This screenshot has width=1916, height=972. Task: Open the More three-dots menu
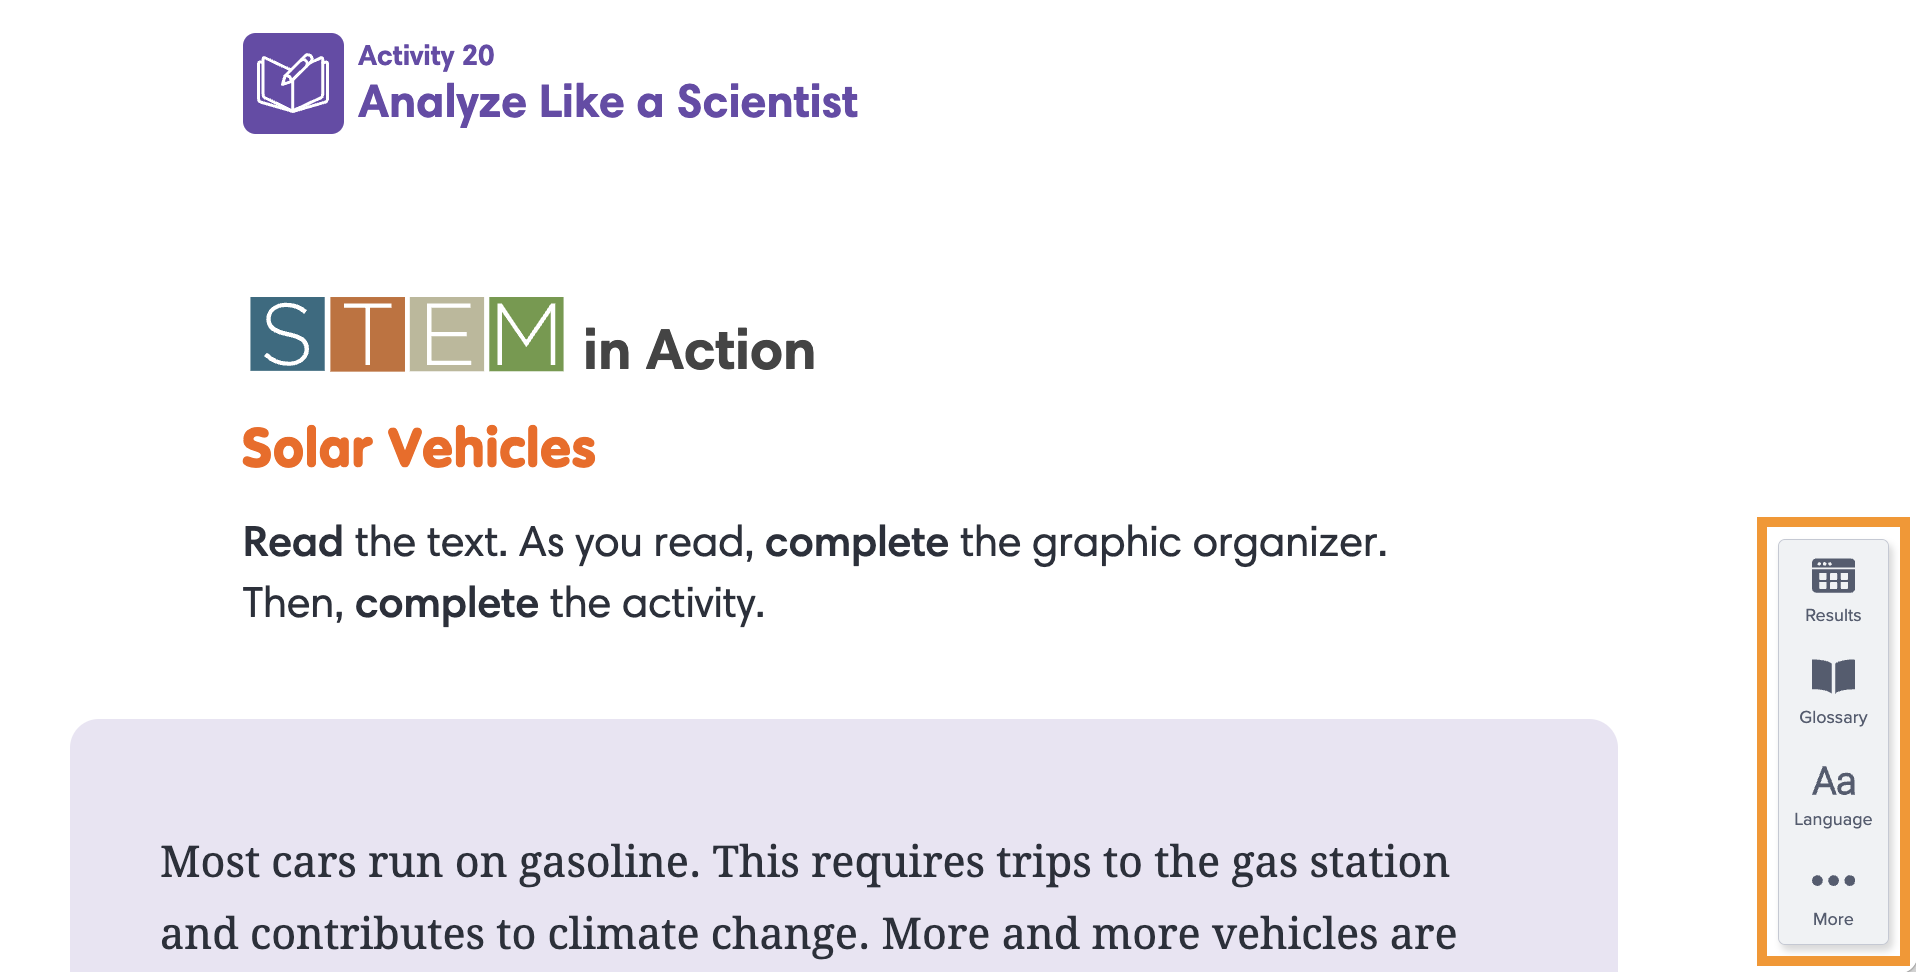(x=1833, y=880)
